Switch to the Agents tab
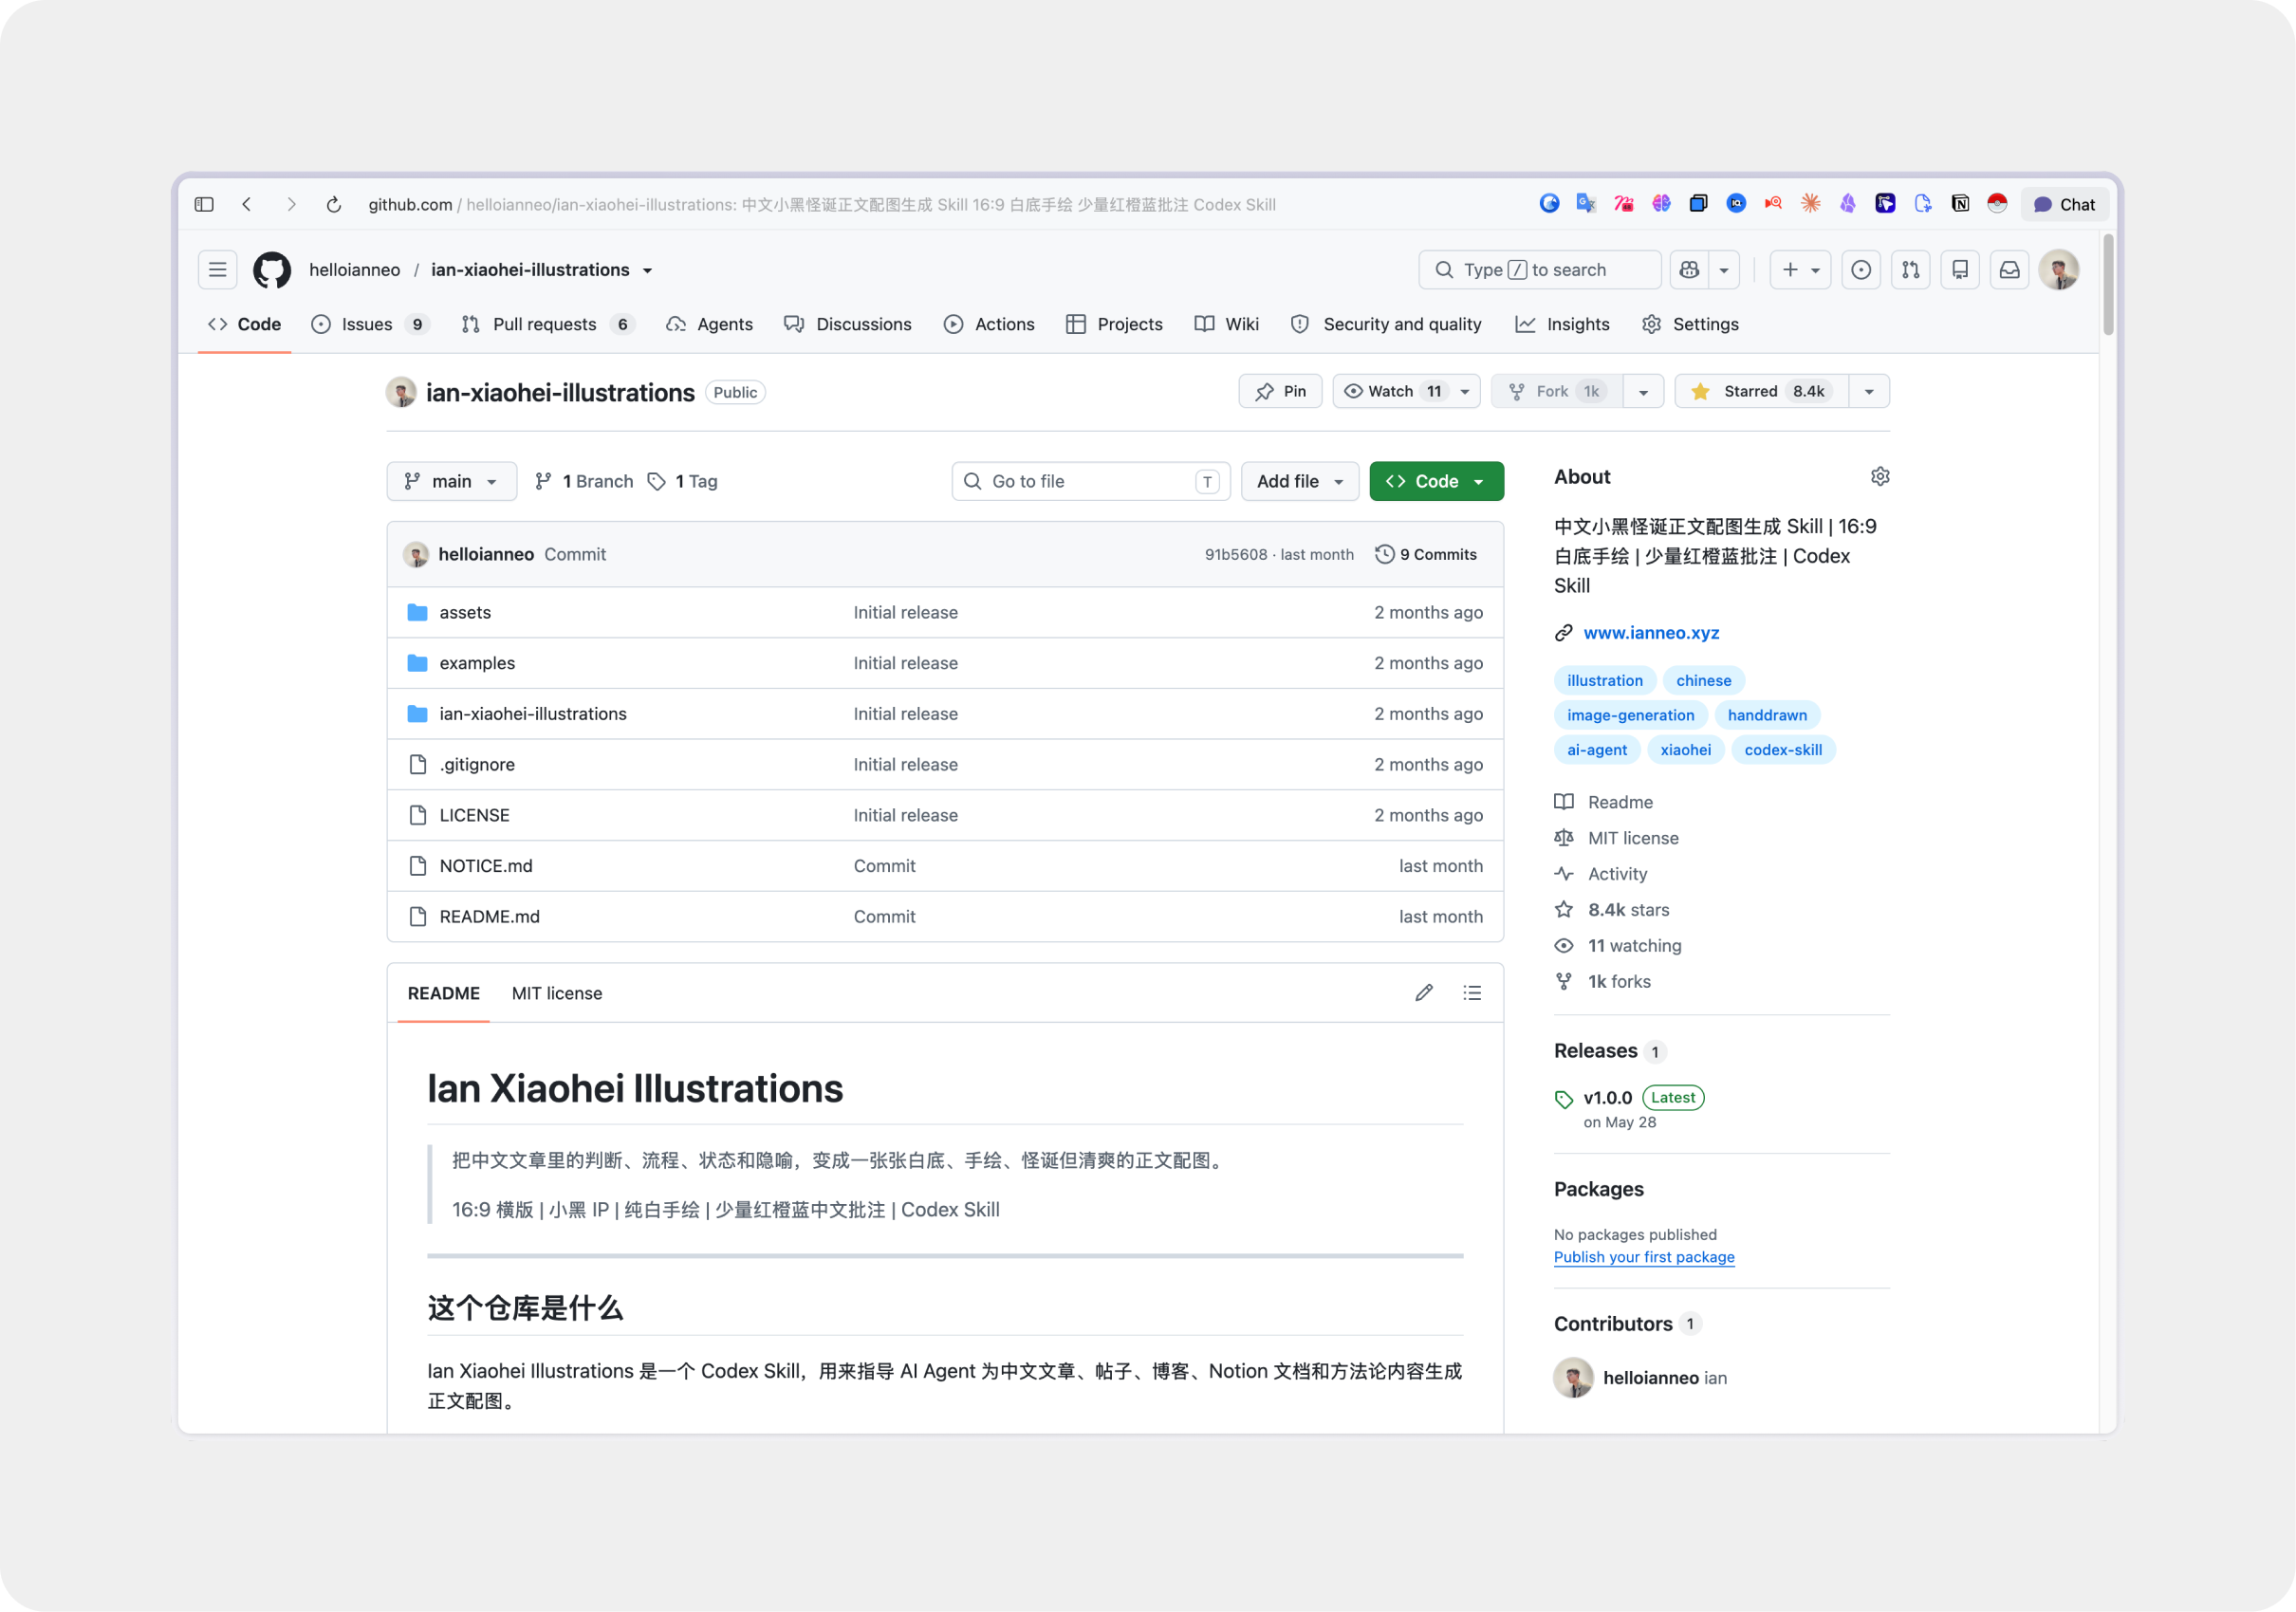2296x1612 pixels. [709, 324]
